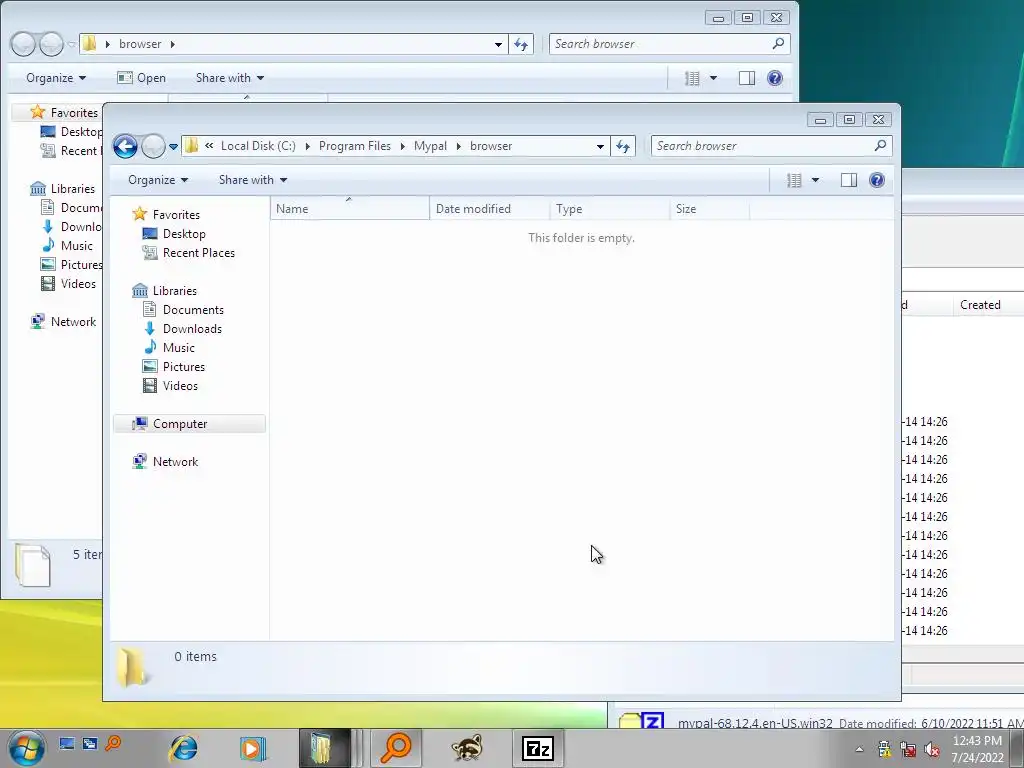Open the view options dropdown arrow in front window
This screenshot has width=1024, height=768.
(x=815, y=180)
